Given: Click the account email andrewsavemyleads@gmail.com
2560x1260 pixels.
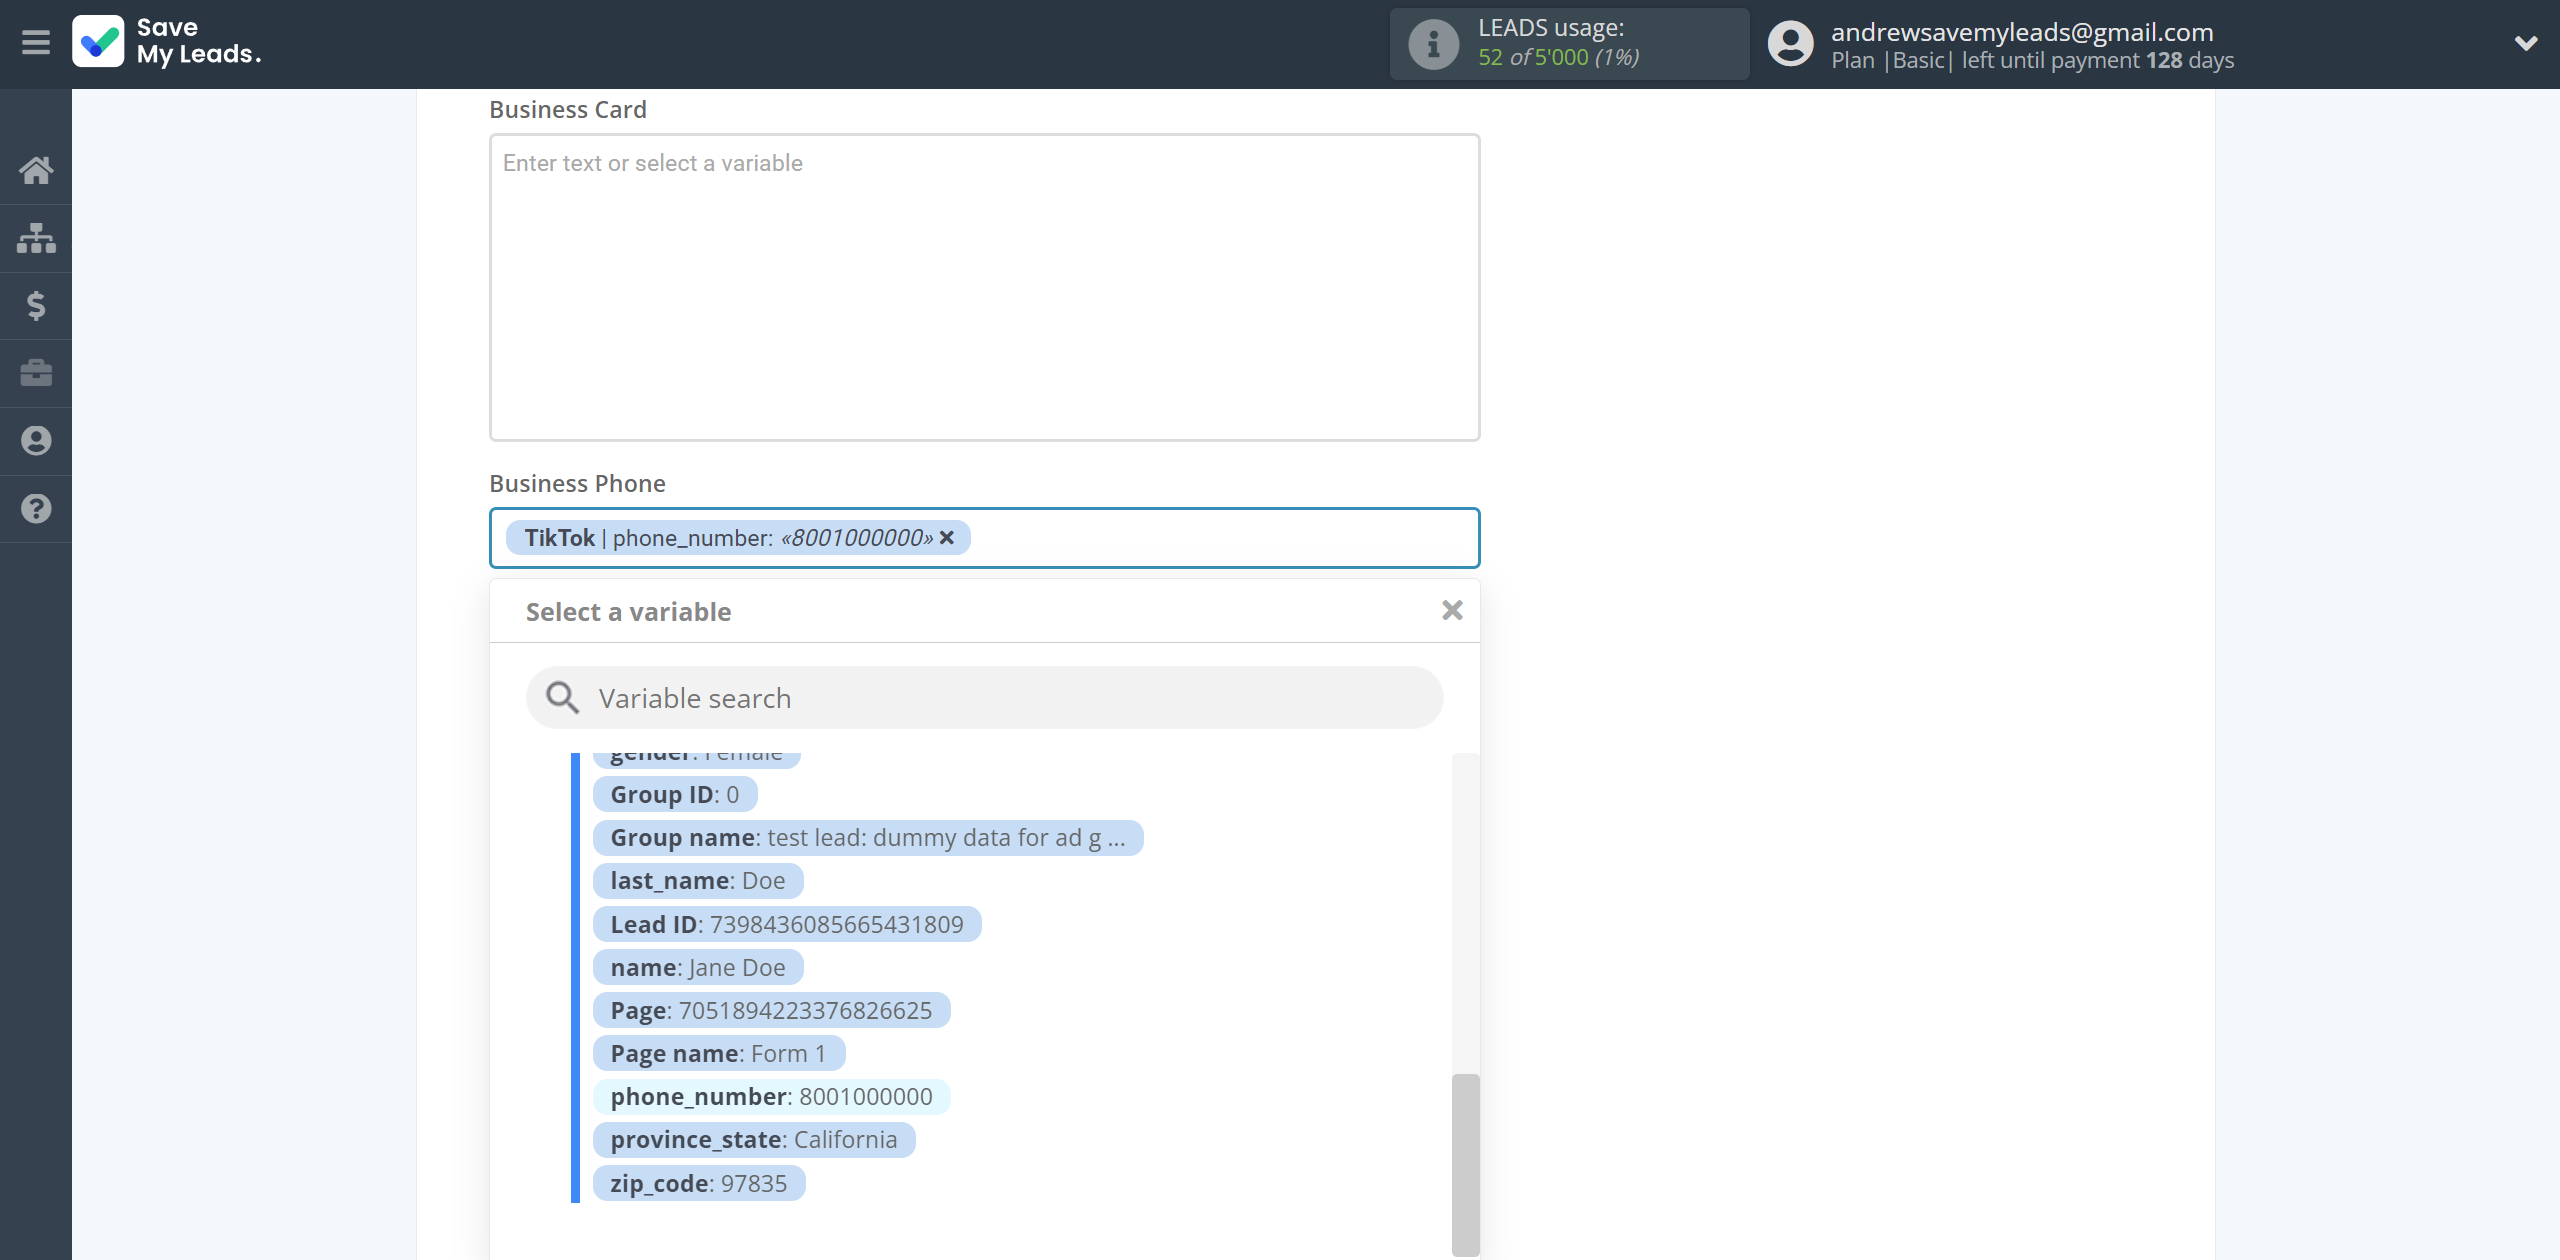Looking at the screenshot, I should point(2022,32).
